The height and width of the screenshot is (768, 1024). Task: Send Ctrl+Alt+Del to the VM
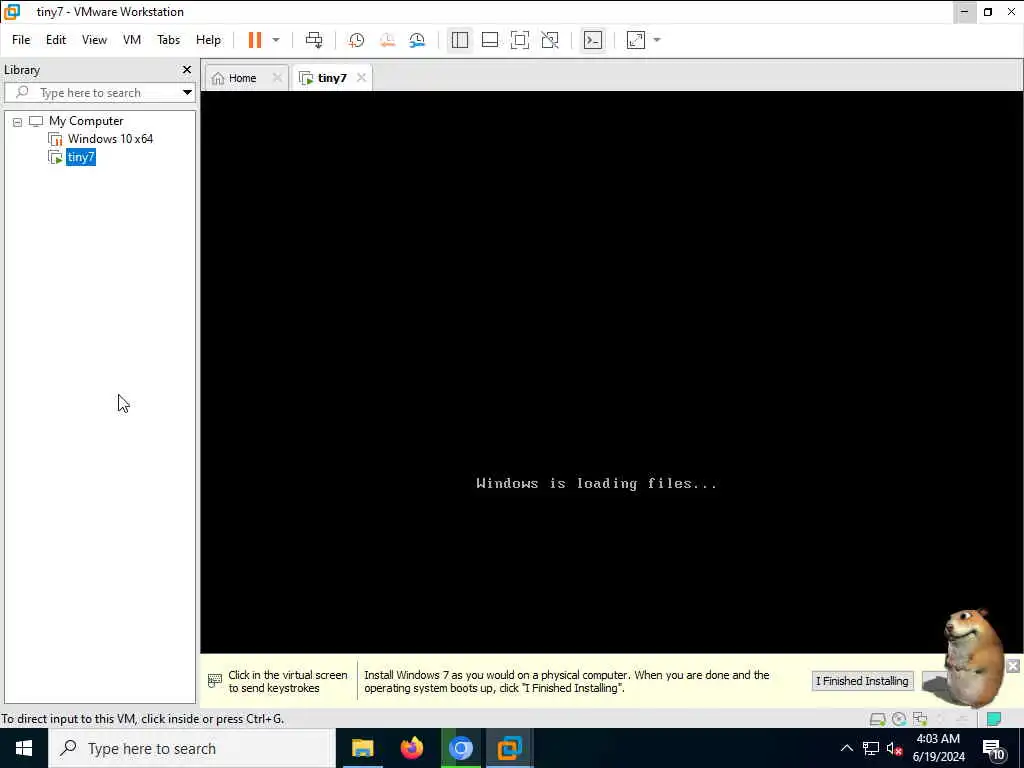click(313, 40)
